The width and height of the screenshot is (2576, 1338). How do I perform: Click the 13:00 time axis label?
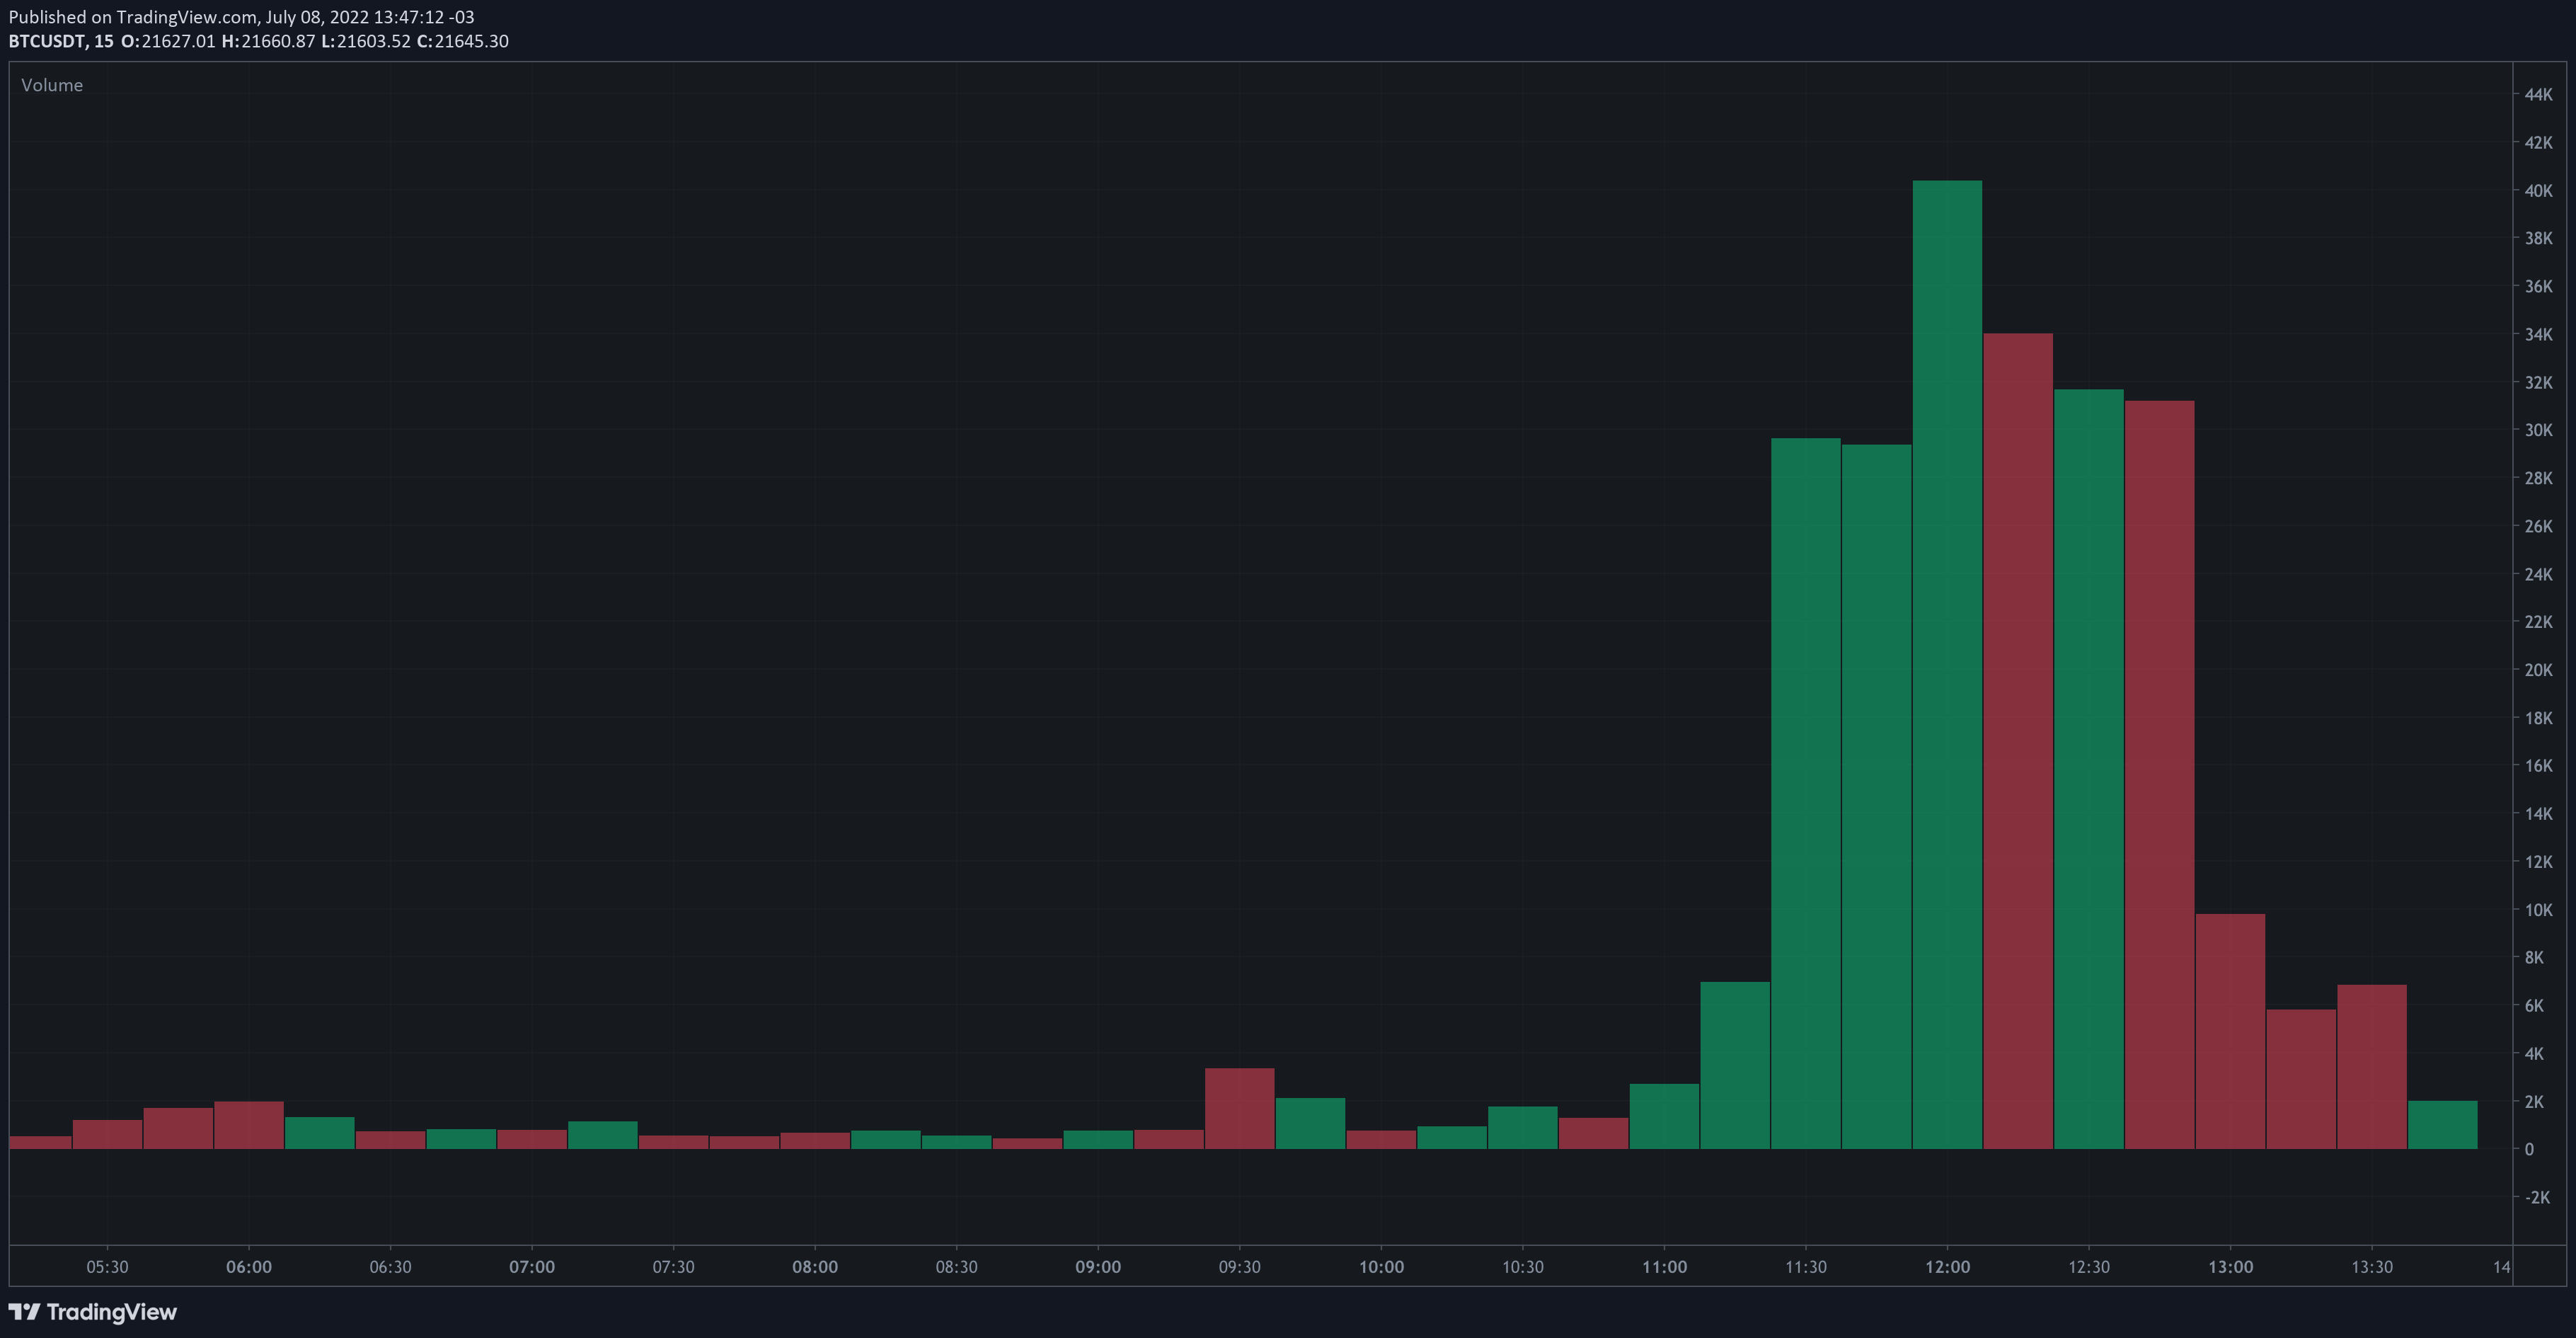click(2230, 1267)
